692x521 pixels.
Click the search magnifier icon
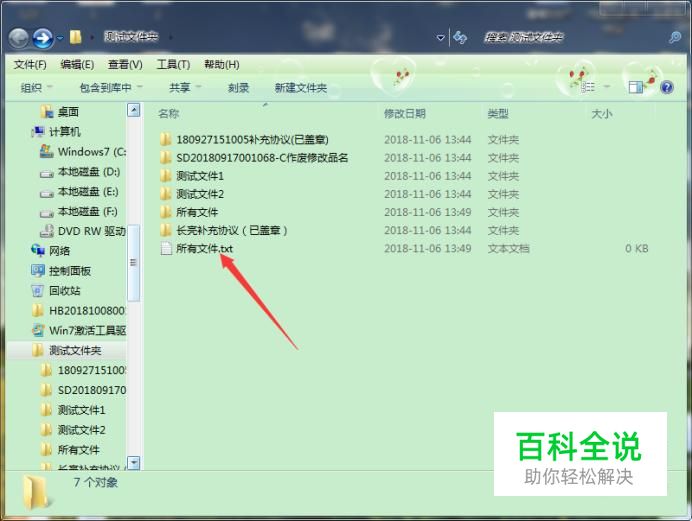tap(675, 37)
